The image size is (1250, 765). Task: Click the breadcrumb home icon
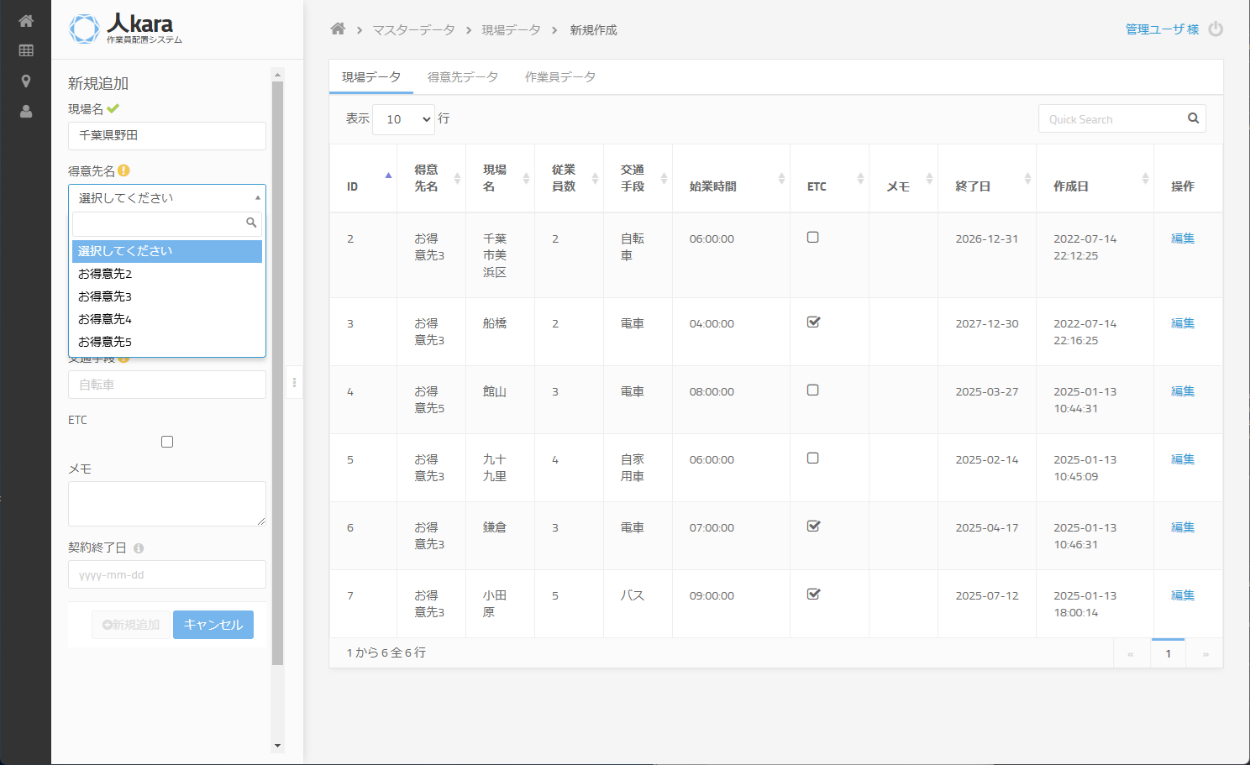(338, 30)
